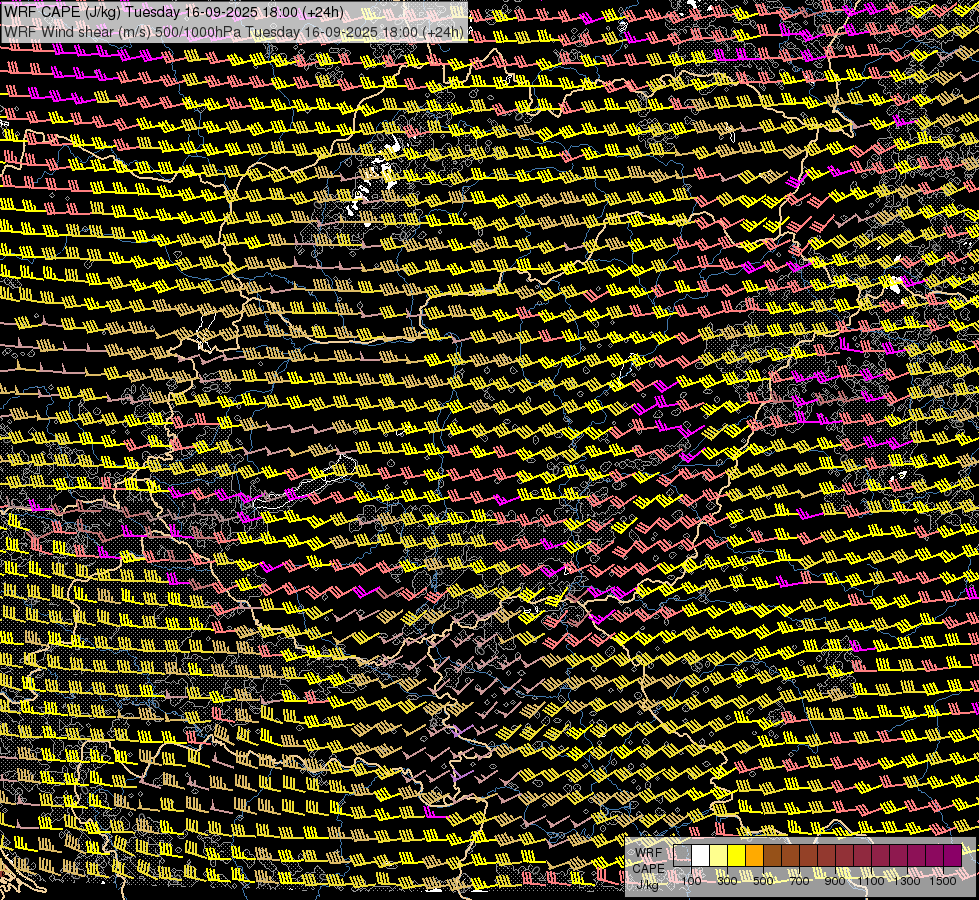Click the legend value '500'
This screenshot has width=979, height=900.
763,881
